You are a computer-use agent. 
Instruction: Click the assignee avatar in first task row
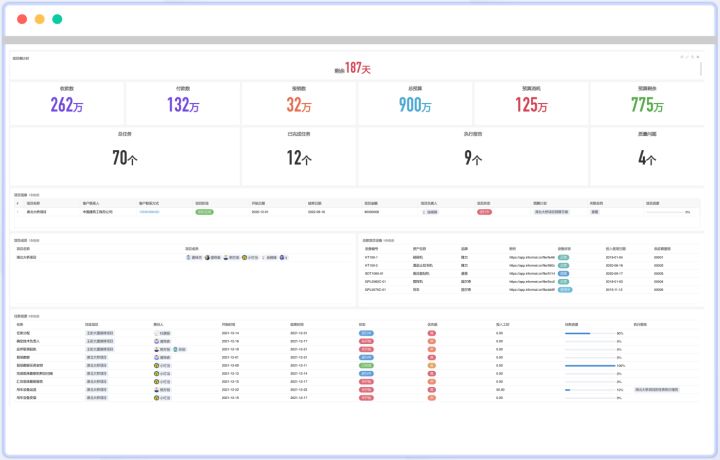coord(157,333)
